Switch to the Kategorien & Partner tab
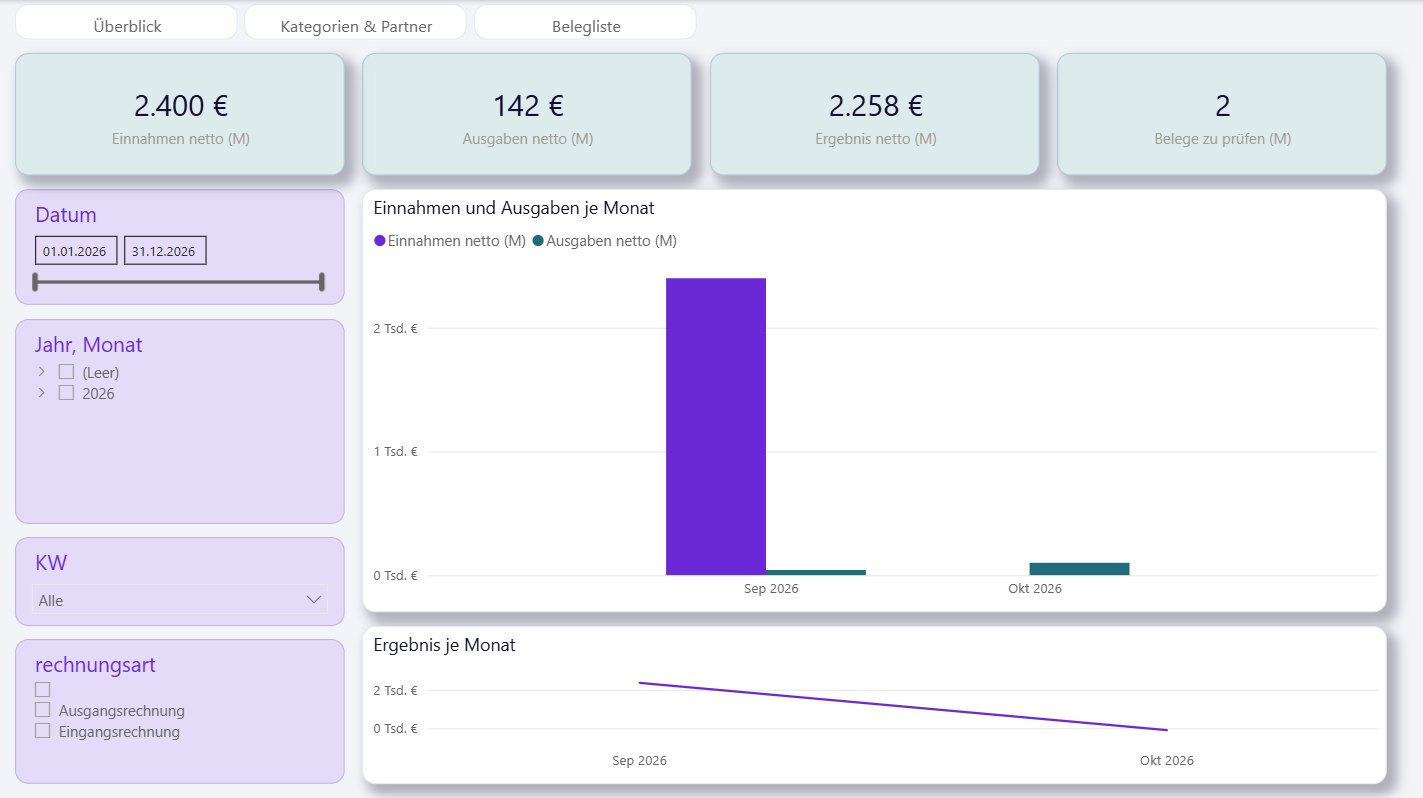 click(x=355, y=22)
